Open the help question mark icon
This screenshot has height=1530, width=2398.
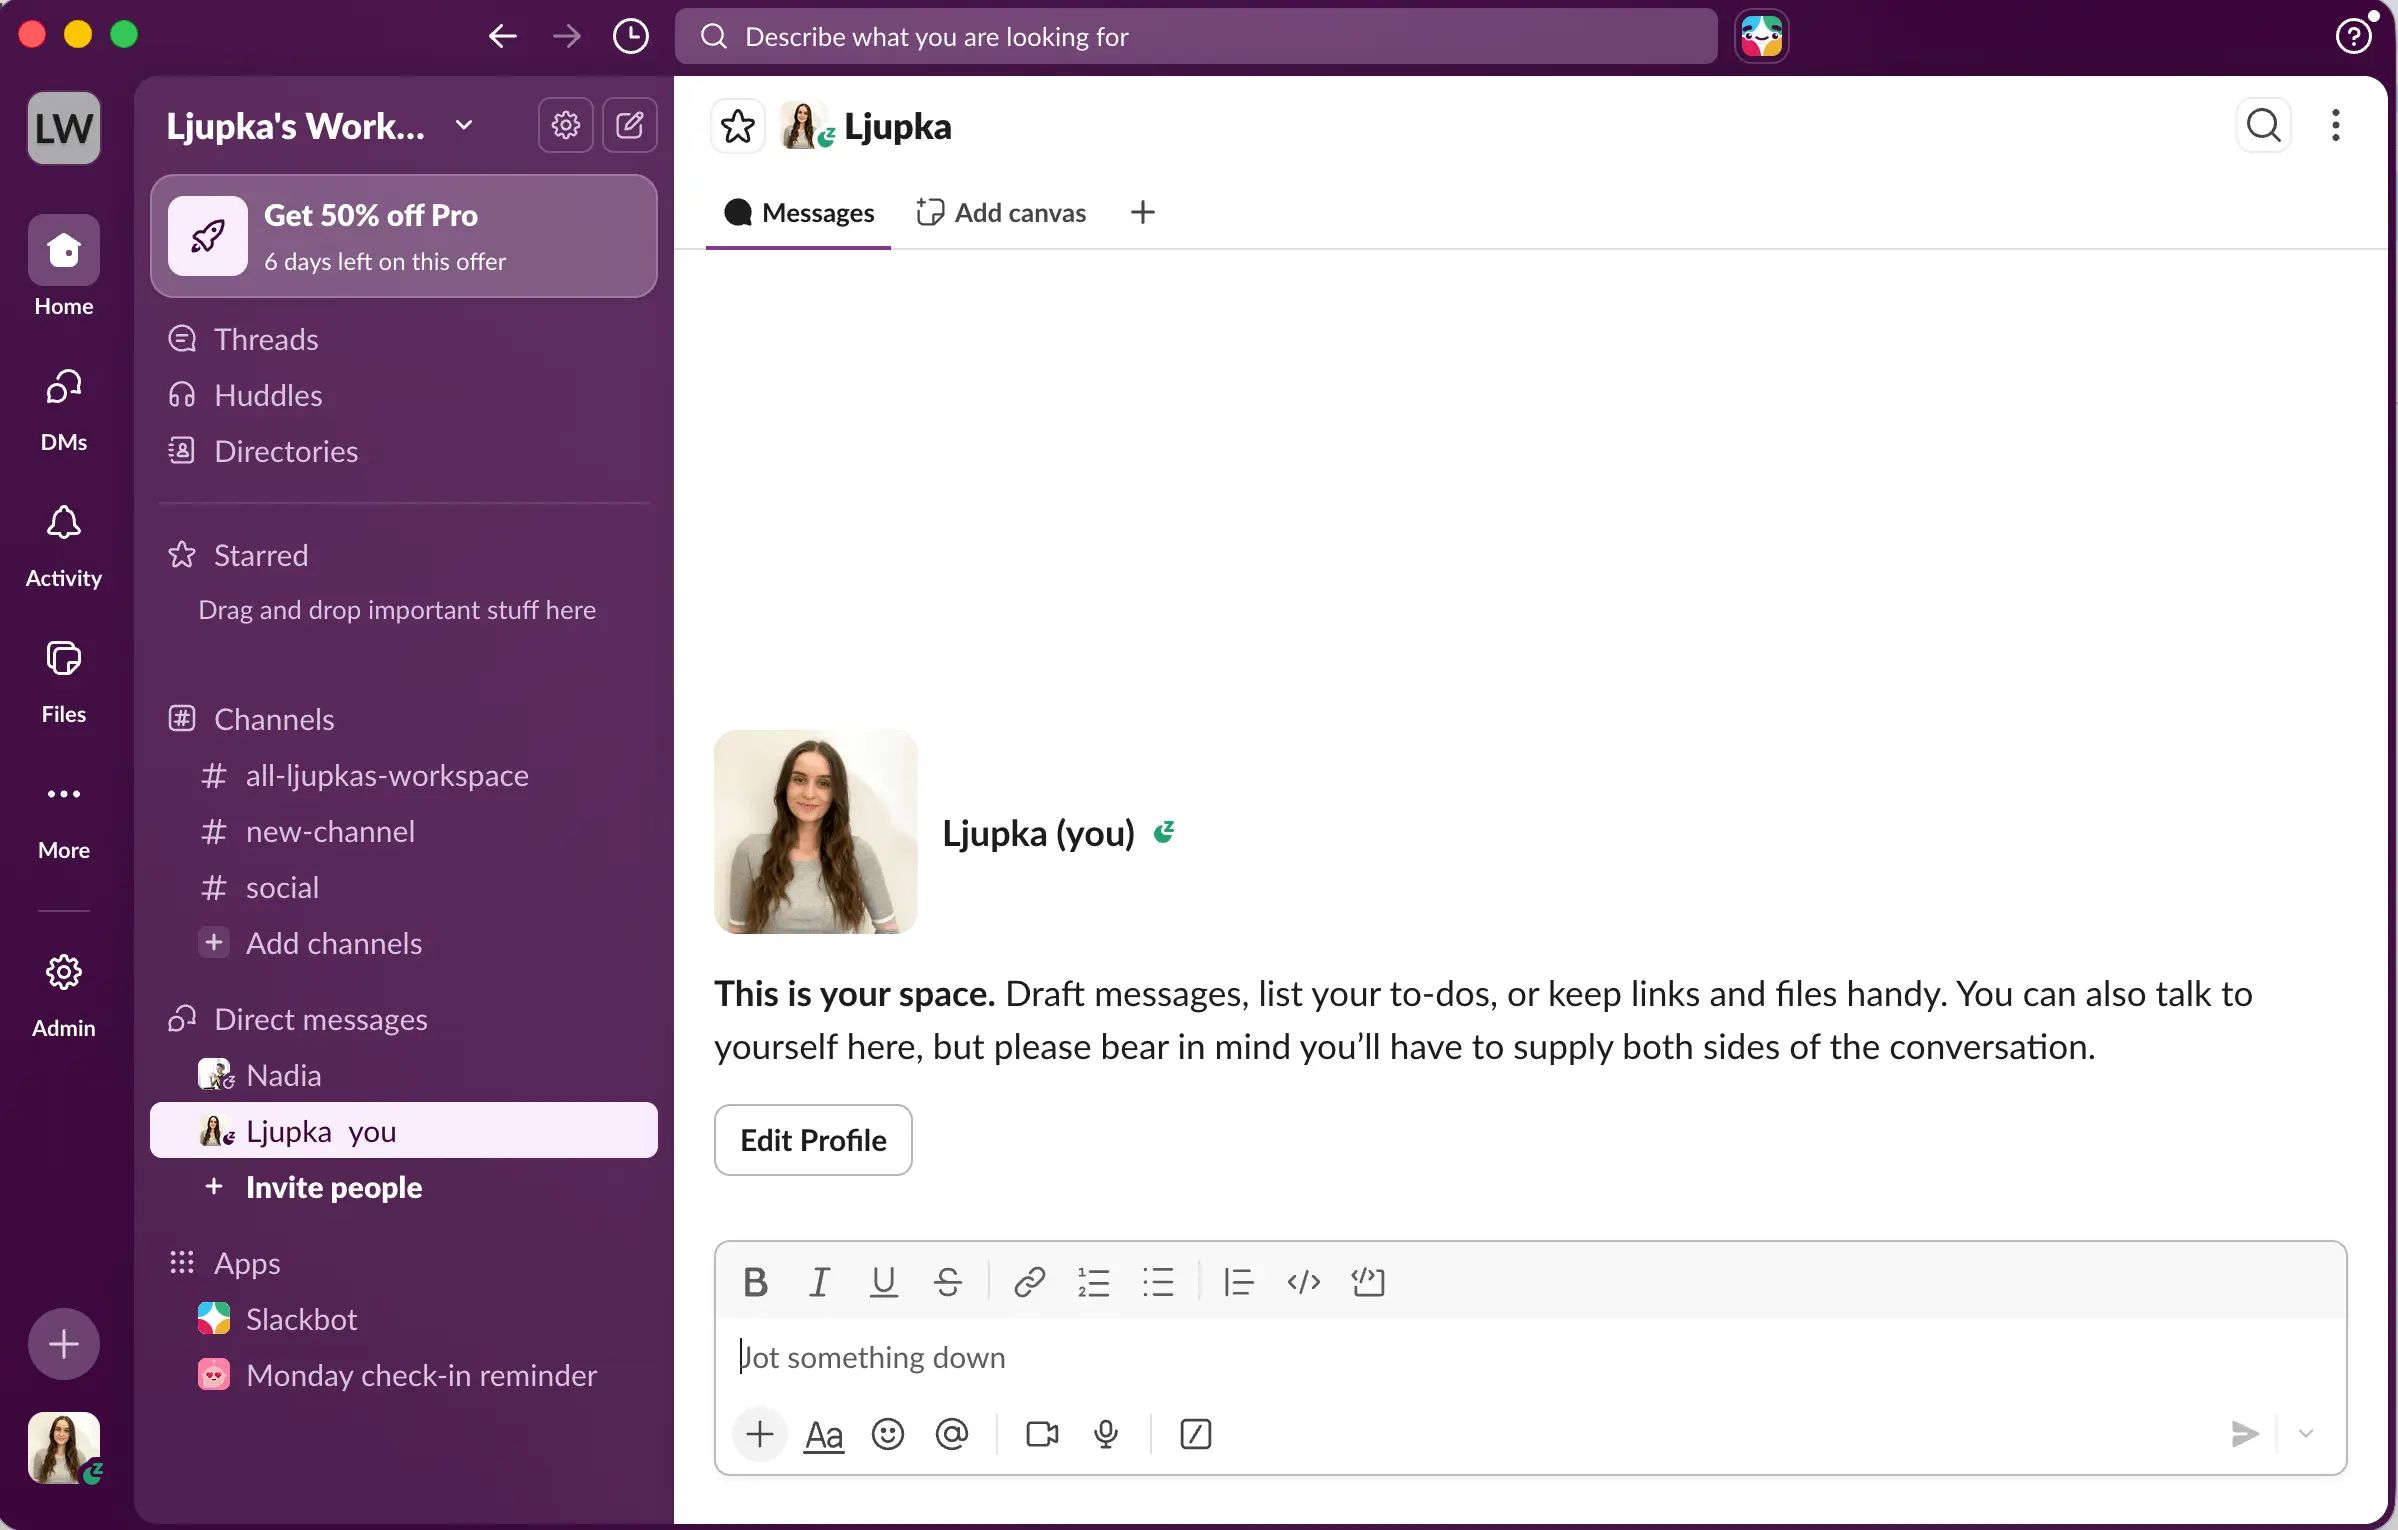[x=2353, y=37]
